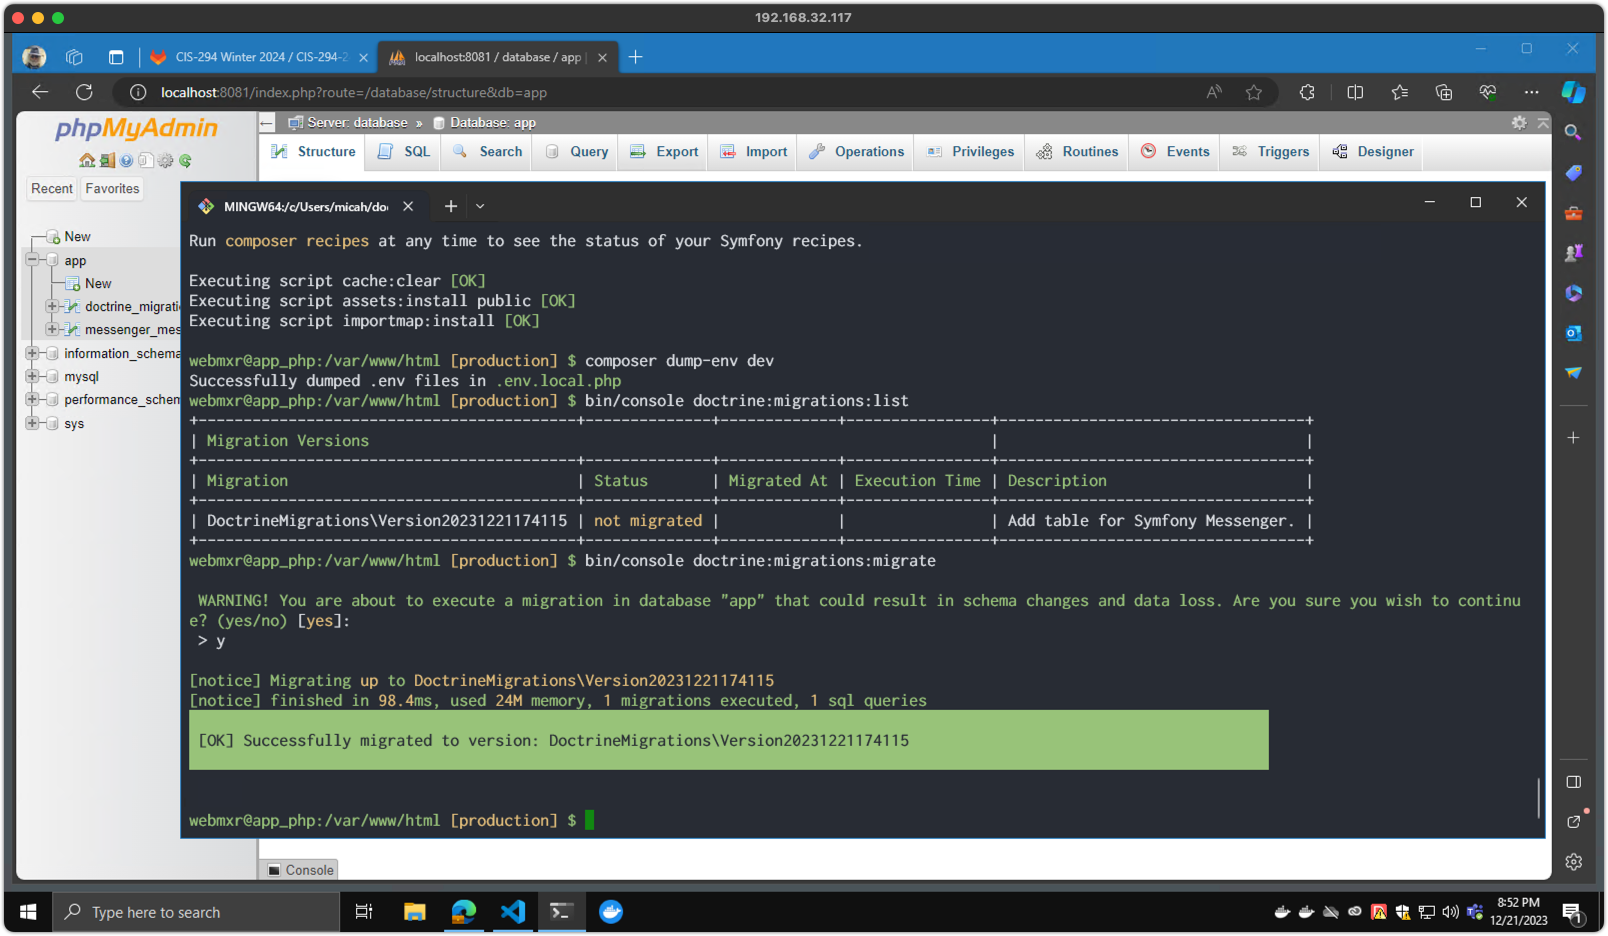Expand the mysql database node

click(x=33, y=377)
